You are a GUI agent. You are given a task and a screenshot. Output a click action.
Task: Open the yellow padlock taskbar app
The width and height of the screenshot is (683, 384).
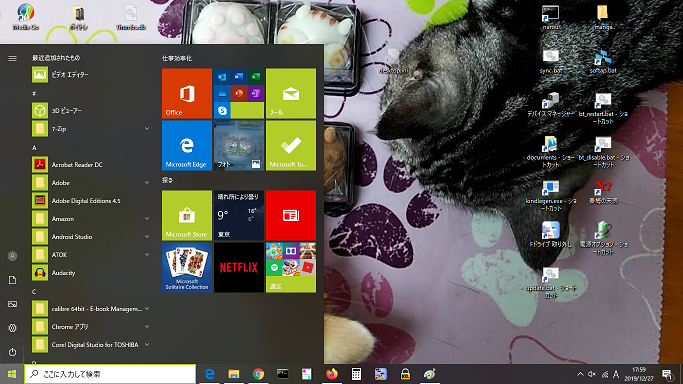pyautogui.click(x=405, y=374)
